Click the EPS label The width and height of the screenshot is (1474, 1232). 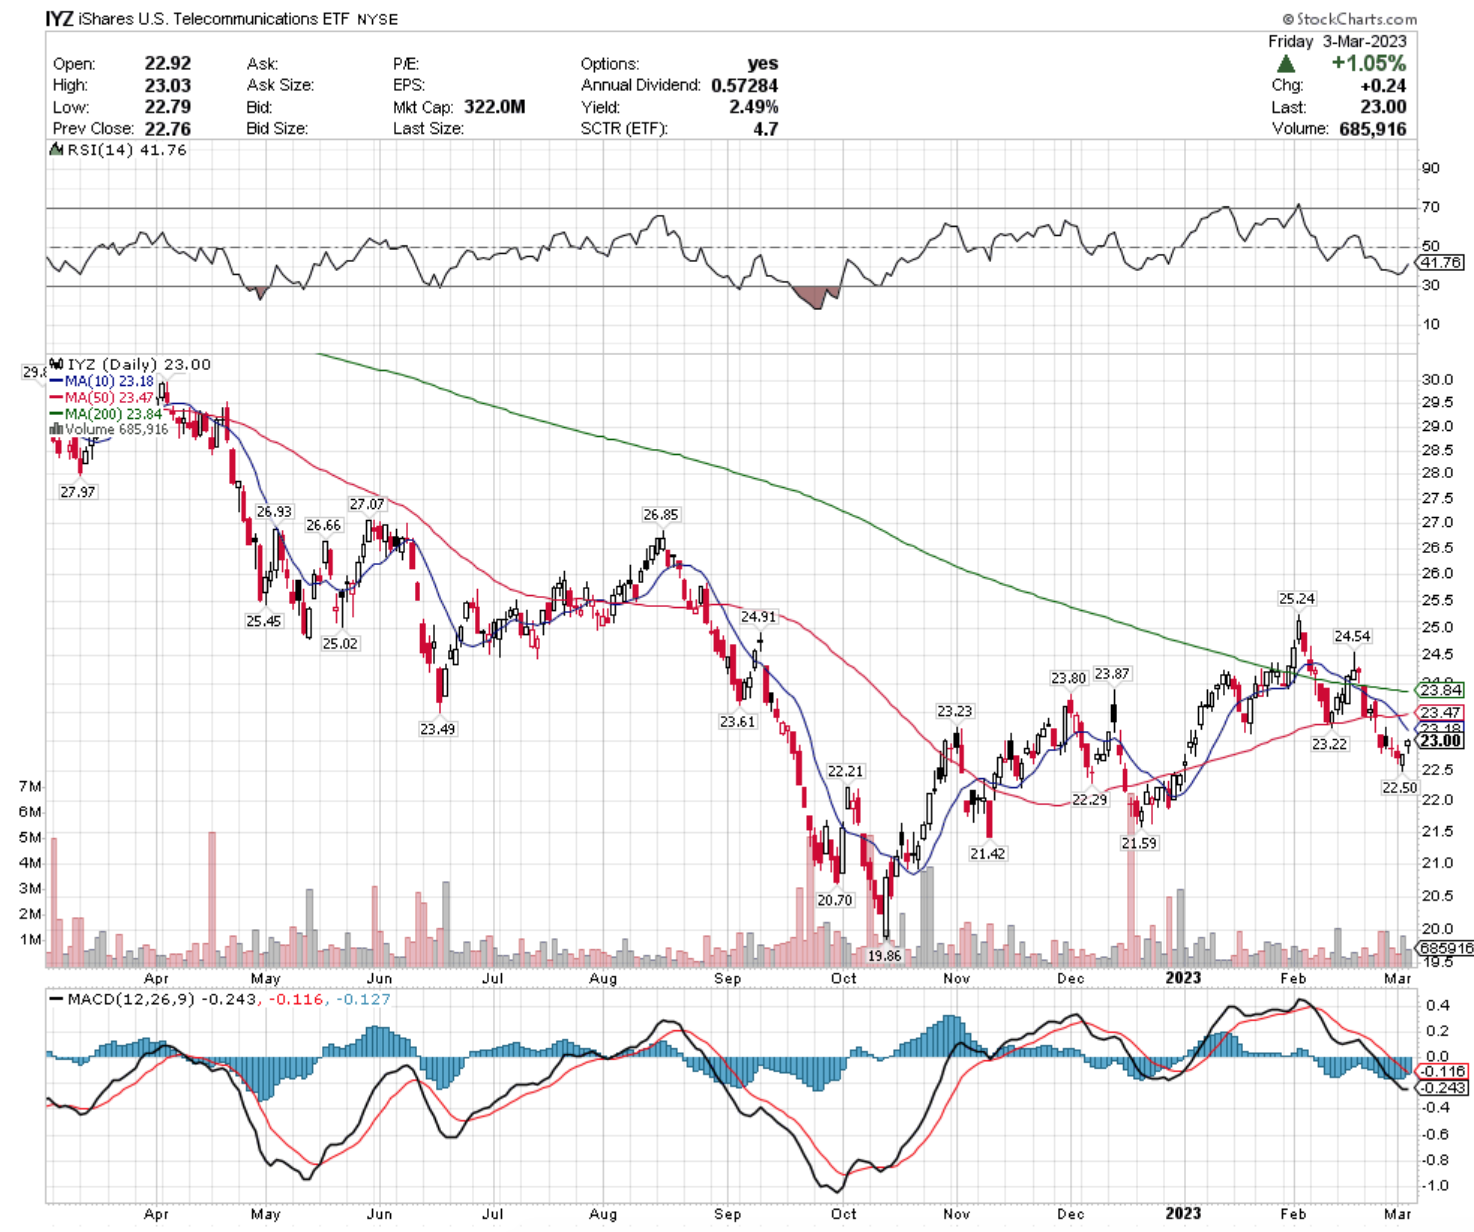point(408,85)
